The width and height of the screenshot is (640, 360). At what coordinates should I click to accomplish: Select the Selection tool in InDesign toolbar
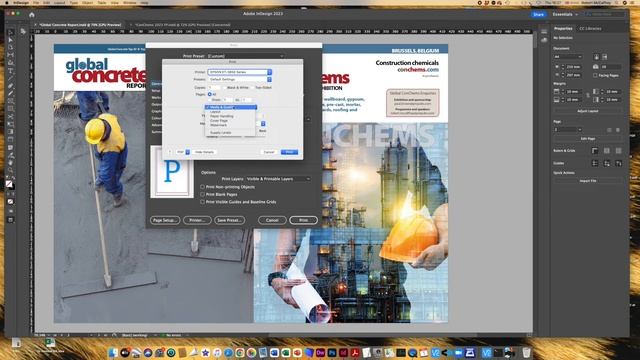click(x=11, y=32)
